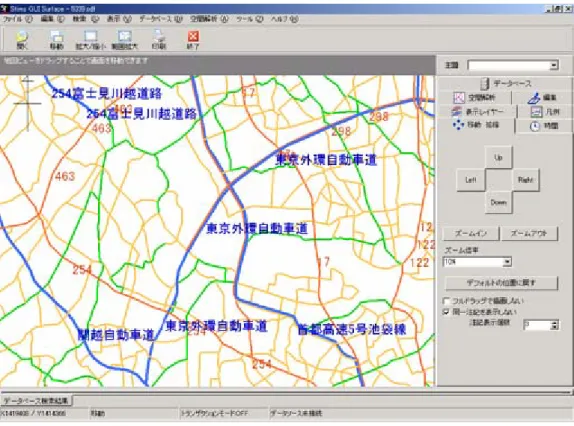Expand the 主題 dropdown

click(554, 66)
